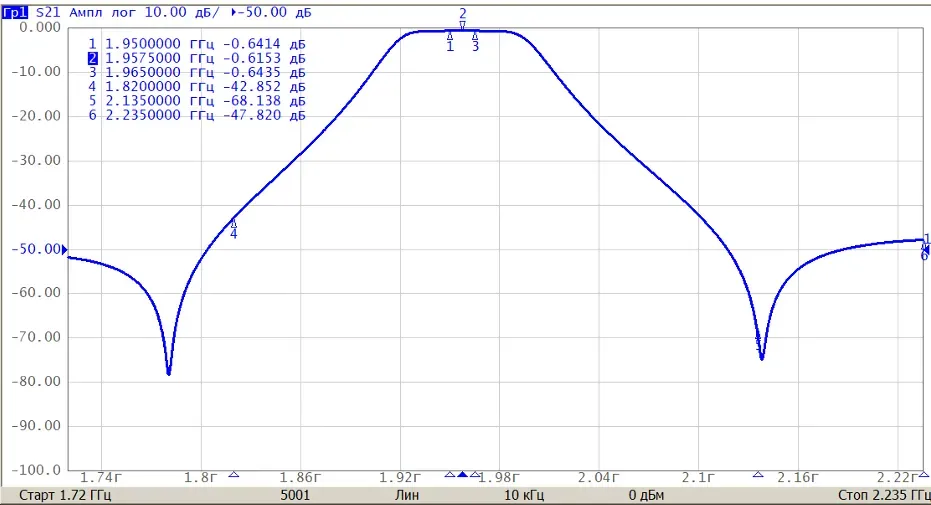Click marker 2 triangle on passband trace
The width and height of the screenshot is (931, 505).
point(463,25)
